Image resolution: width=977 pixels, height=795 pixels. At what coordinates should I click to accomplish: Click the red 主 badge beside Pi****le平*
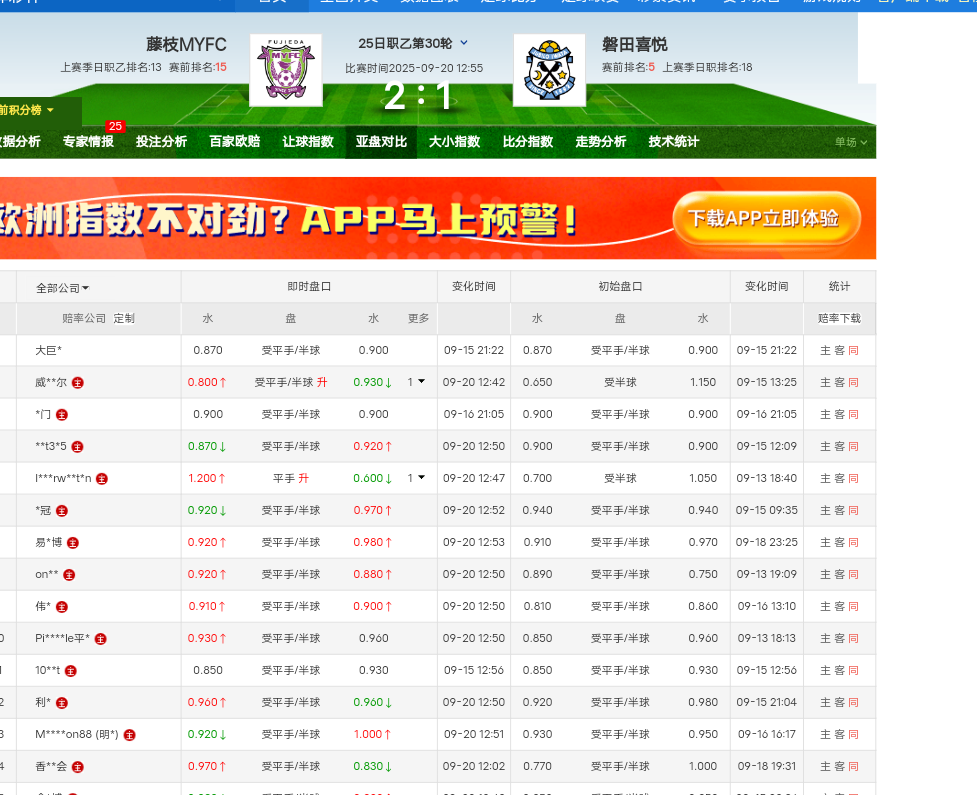tap(101, 638)
